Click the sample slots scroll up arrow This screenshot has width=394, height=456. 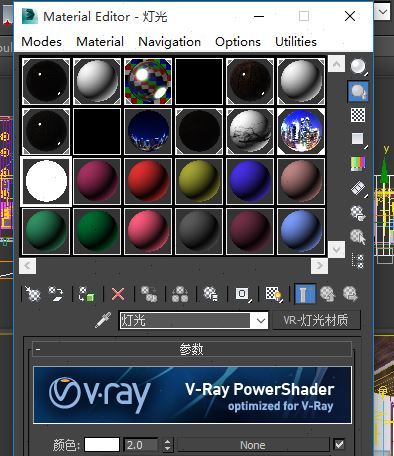[x=336, y=64]
